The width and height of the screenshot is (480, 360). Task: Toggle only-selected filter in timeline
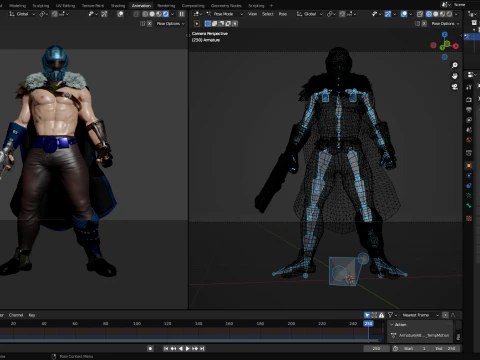(367, 315)
